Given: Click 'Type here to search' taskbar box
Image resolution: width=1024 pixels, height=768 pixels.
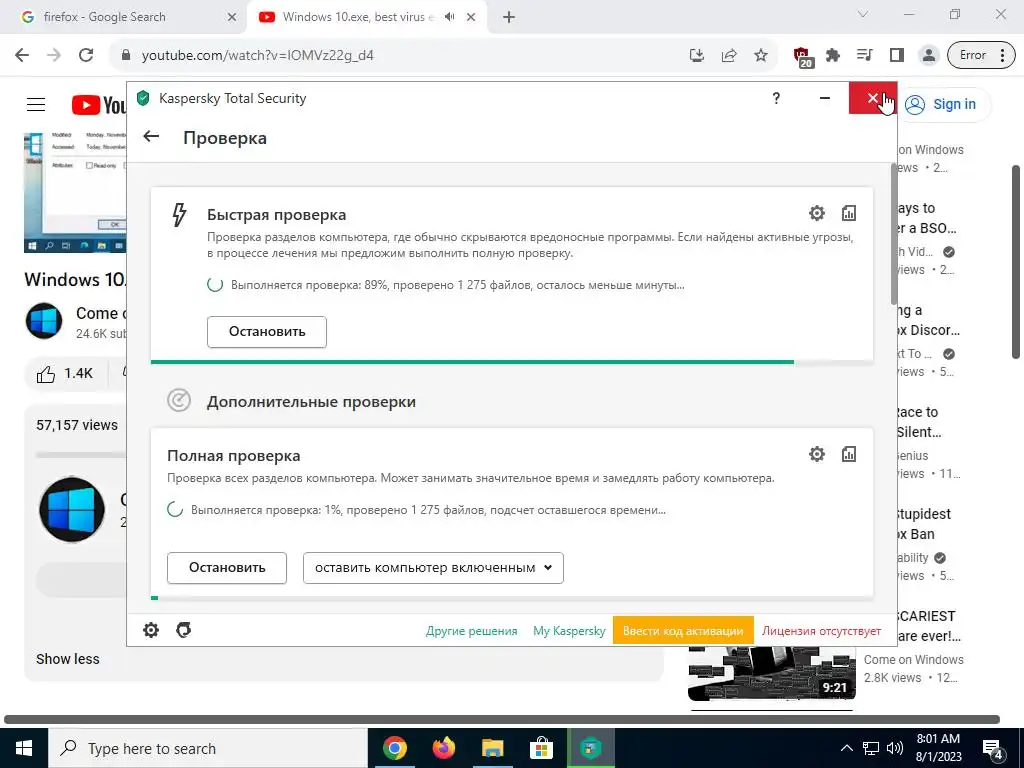Looking at the screenshot, I should tap(208, 748).
